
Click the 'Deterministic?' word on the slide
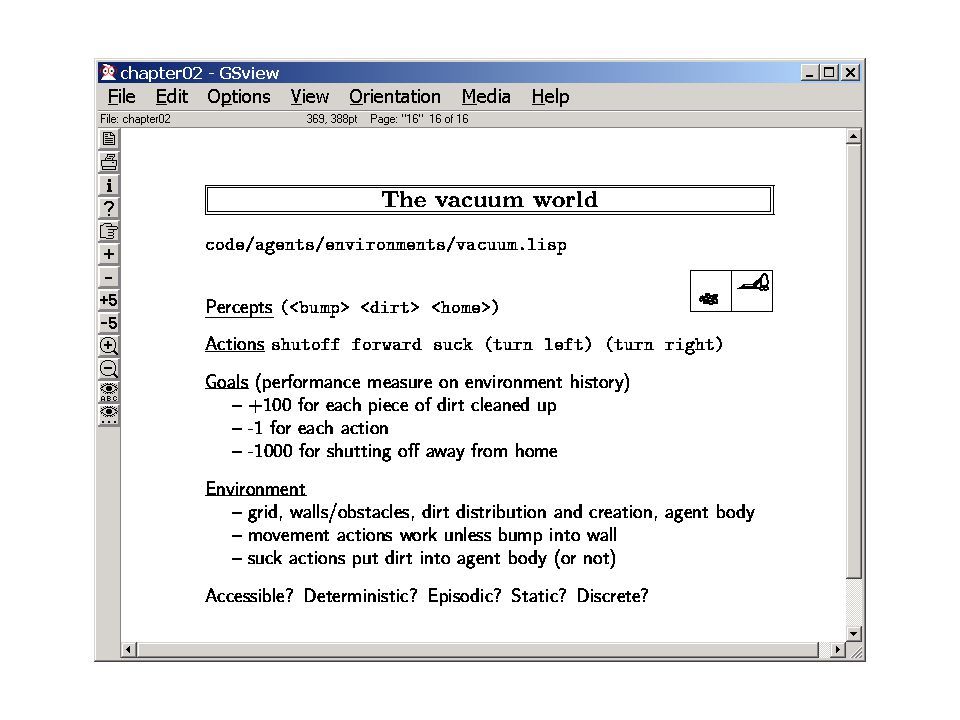point(360,596)
